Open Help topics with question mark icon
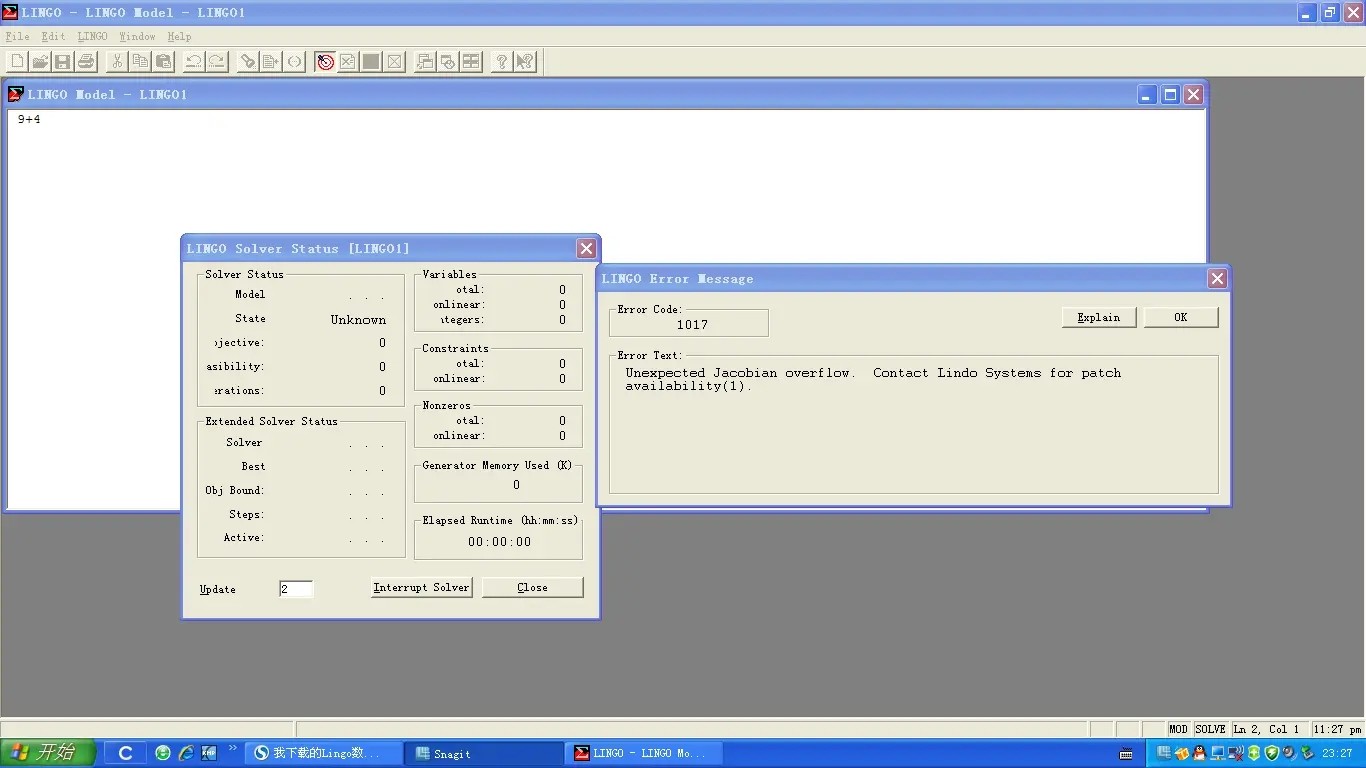Image resolution: width=1366 pixels, height=768 pixels. pyautogui.click(x=502, y=62)
